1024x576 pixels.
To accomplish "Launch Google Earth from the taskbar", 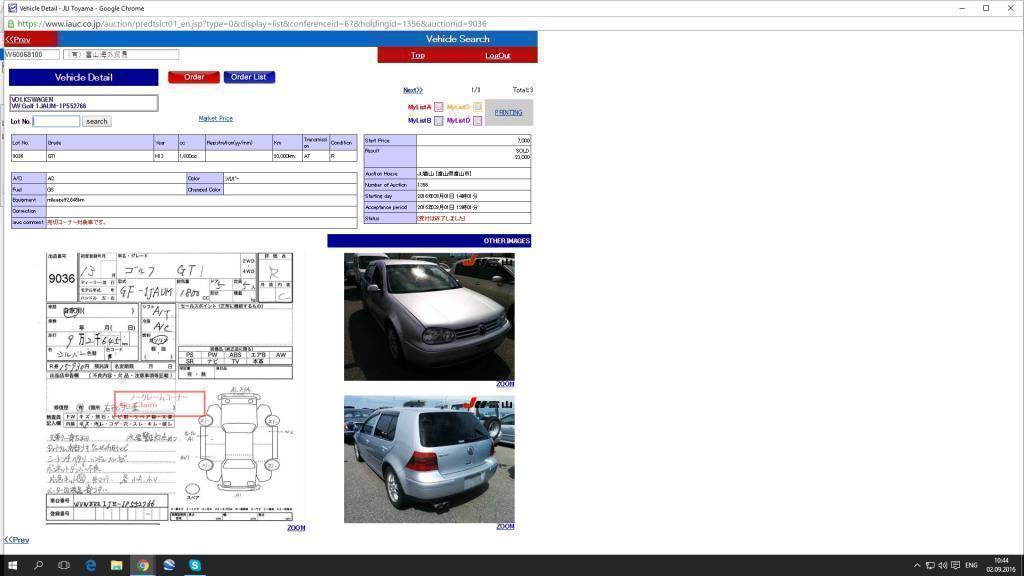I will click(x=169, y=565).
